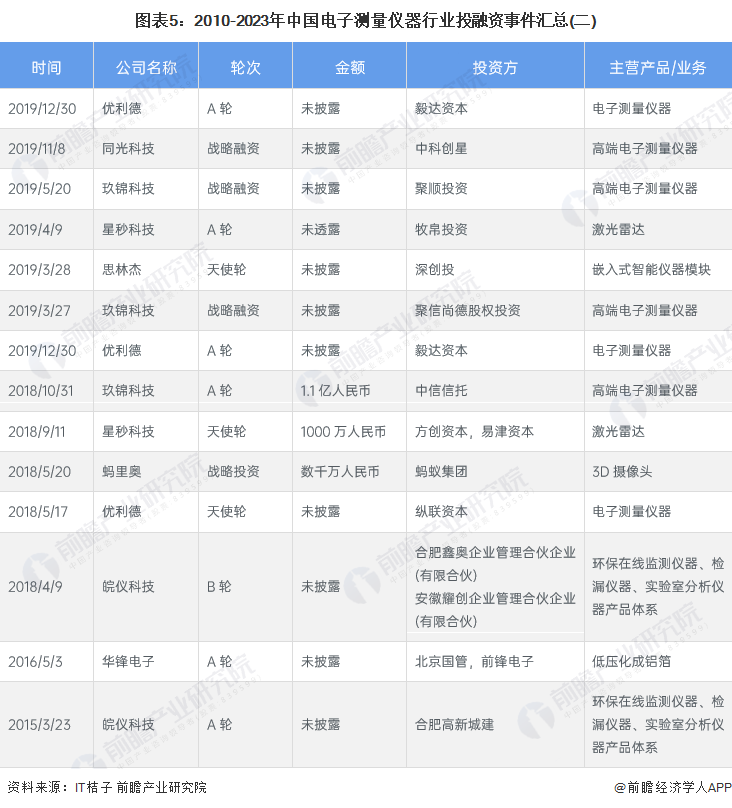Screen dimensions: 732x808
Task: Click the 2018/9/11 date cell
Action: (x=37, y=431)
